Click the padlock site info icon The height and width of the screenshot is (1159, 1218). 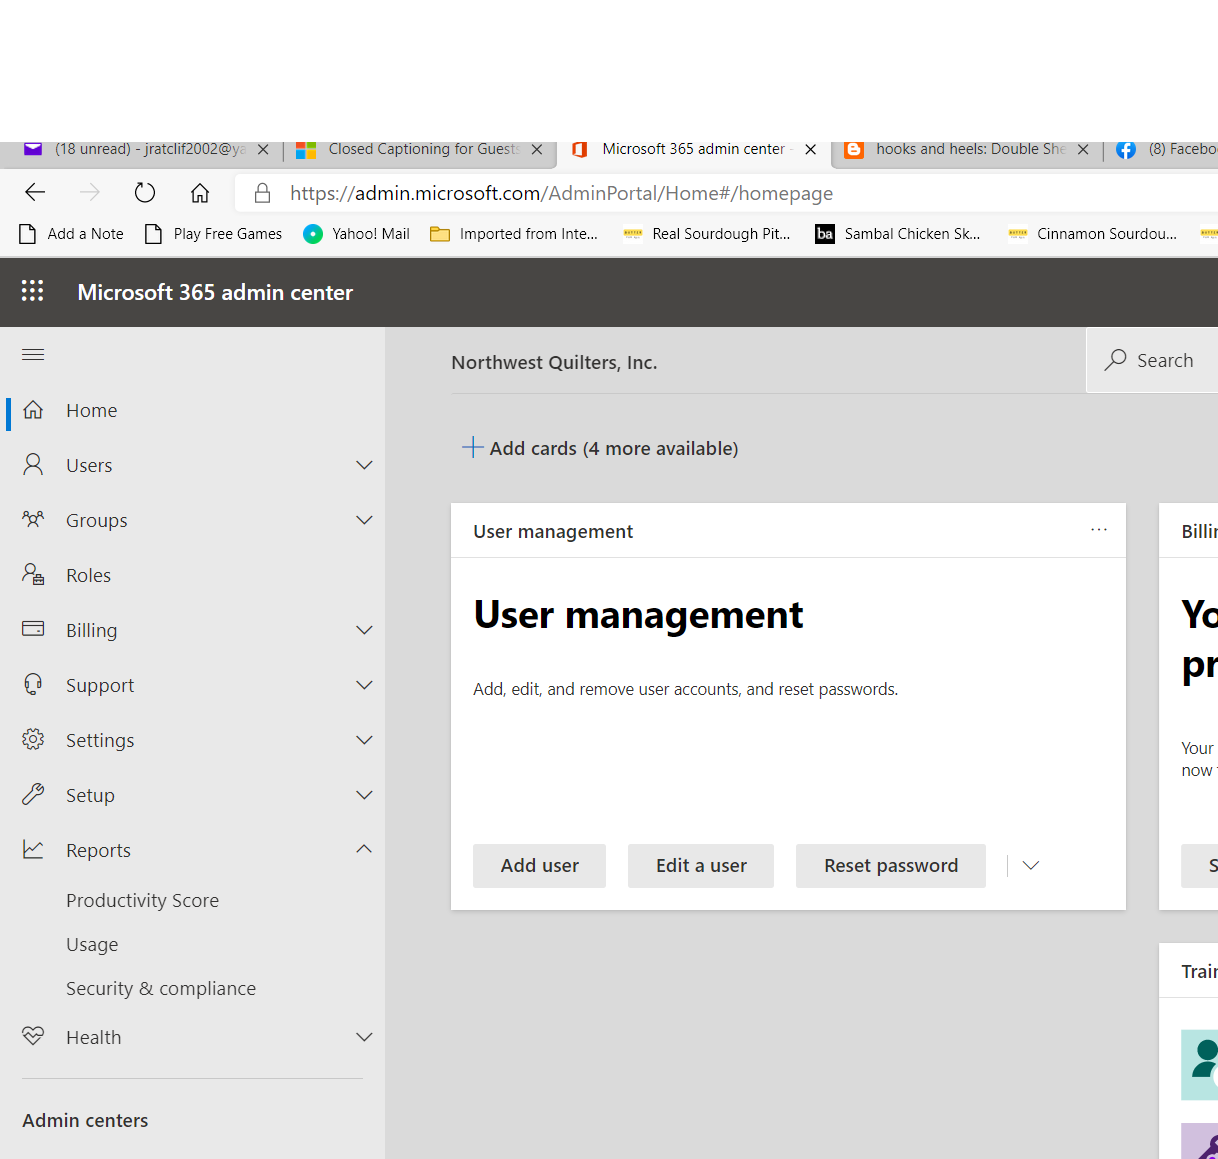[x=262, y=193]
